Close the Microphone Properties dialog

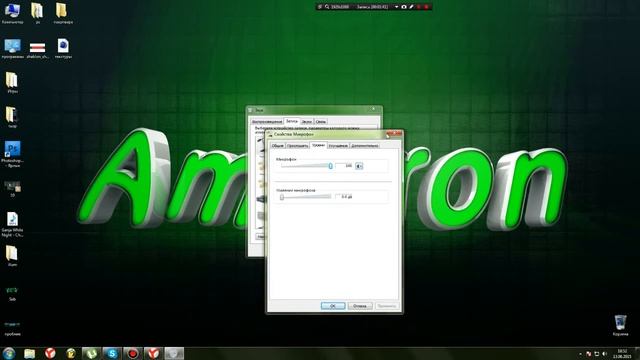[394, 133]
